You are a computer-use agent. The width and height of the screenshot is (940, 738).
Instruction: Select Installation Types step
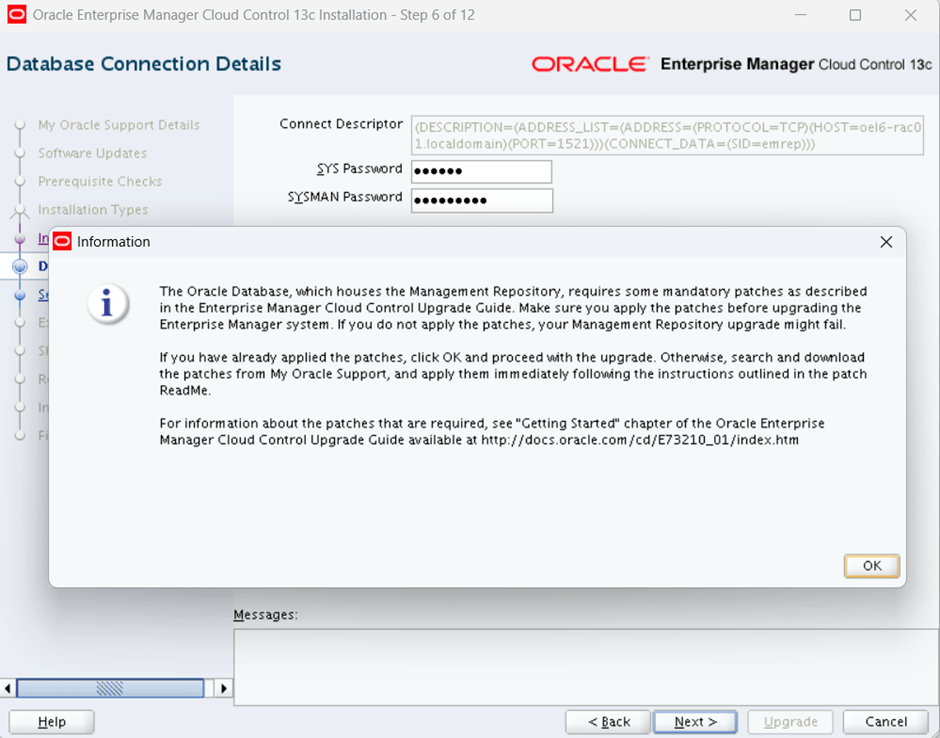pos(92,210)
